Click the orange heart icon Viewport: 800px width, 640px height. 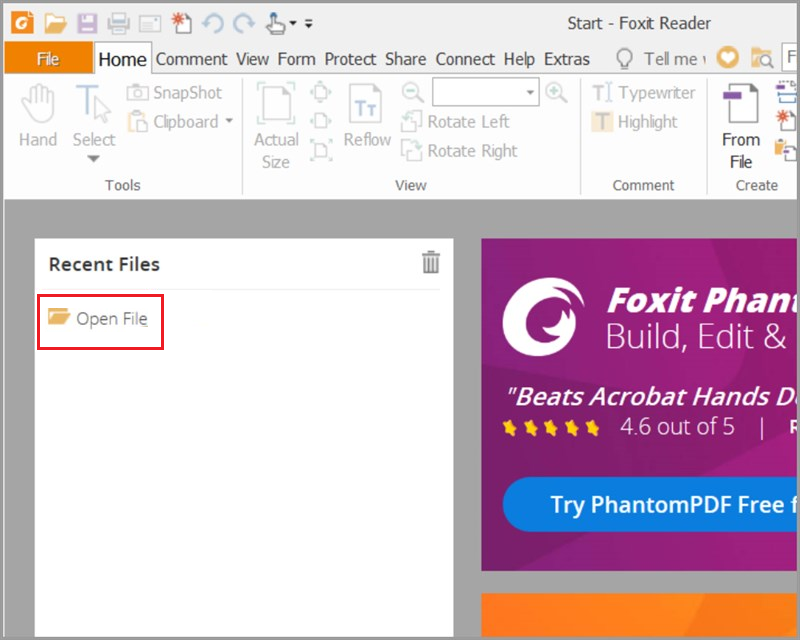coord(728,58)
